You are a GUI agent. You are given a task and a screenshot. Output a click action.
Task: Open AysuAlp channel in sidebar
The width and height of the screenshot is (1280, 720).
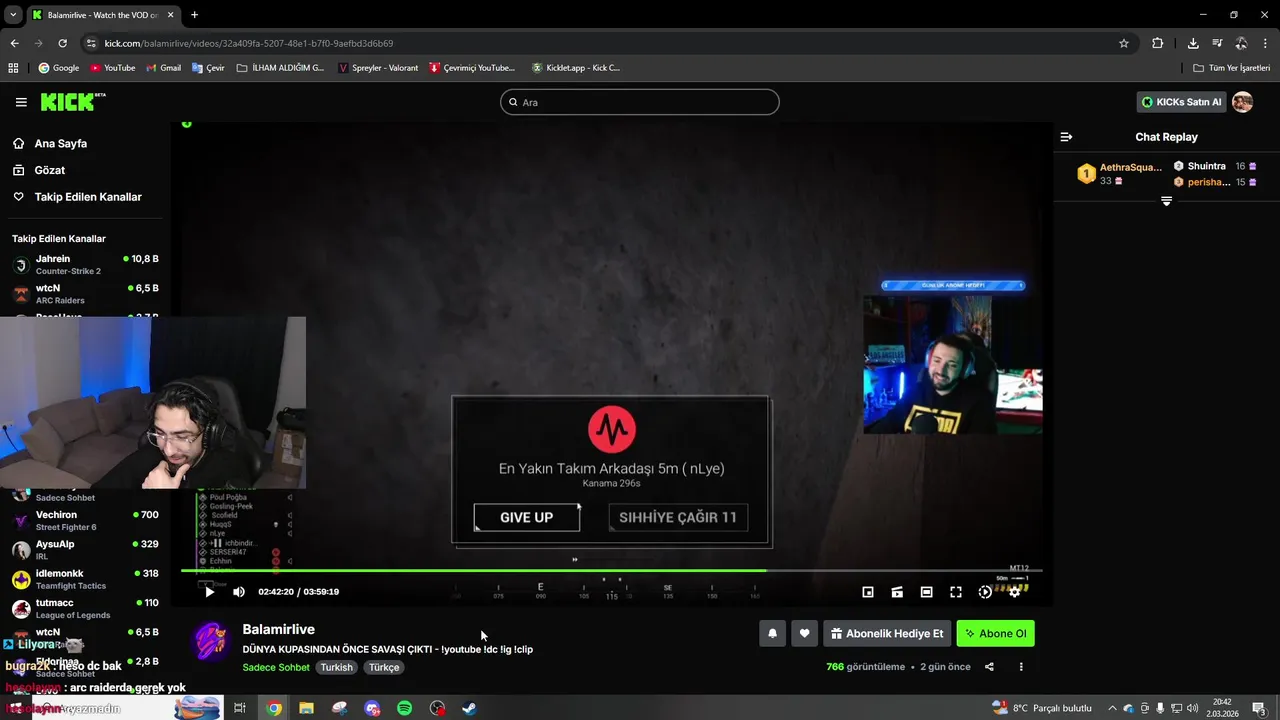point(85,550)
